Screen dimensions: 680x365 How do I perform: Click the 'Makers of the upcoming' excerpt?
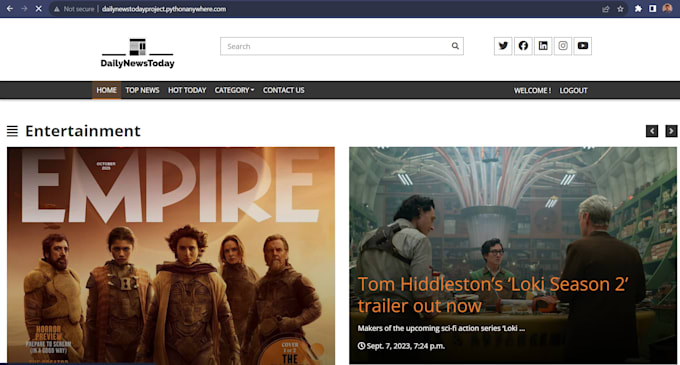tap(441, 328)
